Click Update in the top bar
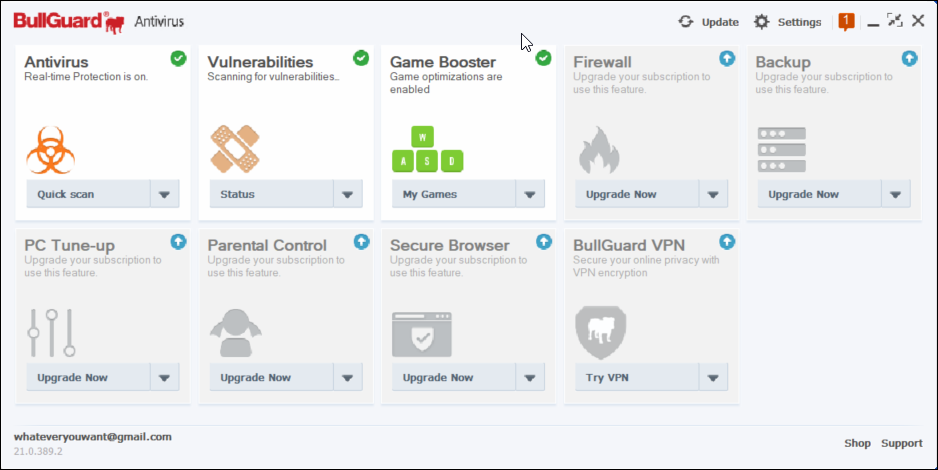The width and height of the screenshot is (938, 470). 709,22
